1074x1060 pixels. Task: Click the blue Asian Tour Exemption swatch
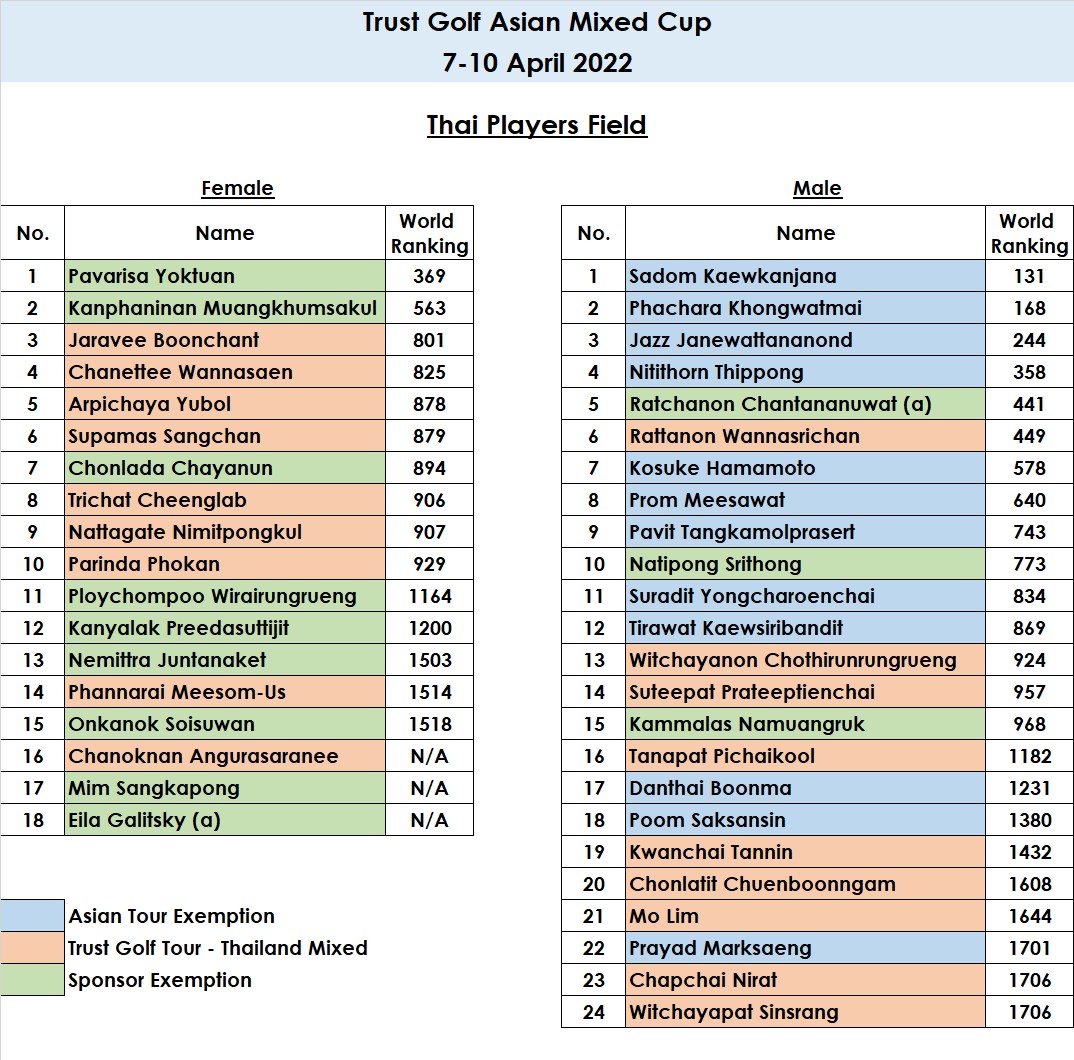[33, 916]
